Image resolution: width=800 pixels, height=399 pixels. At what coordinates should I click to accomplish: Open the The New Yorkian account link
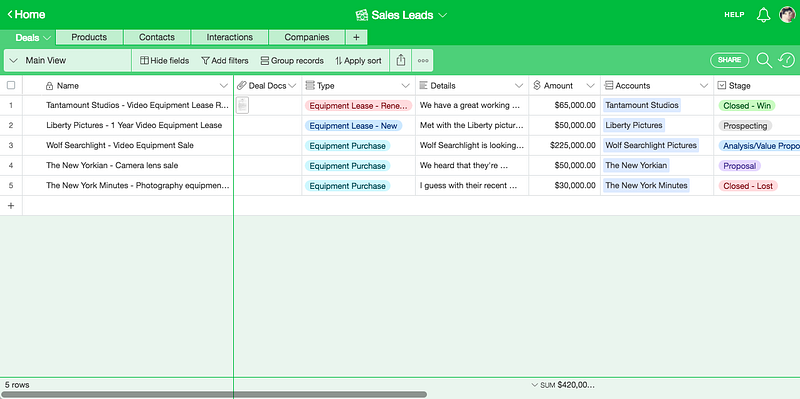pos(636,165)
